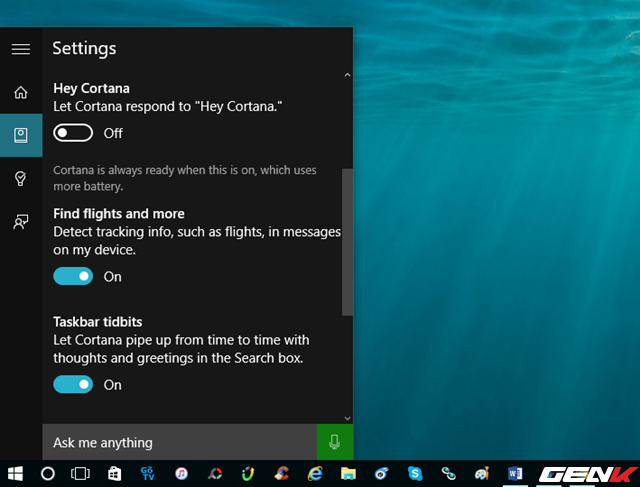This screenshot has height=487, width=640.
Task: Click the Ask me anything search box
Action: point(180,442)
